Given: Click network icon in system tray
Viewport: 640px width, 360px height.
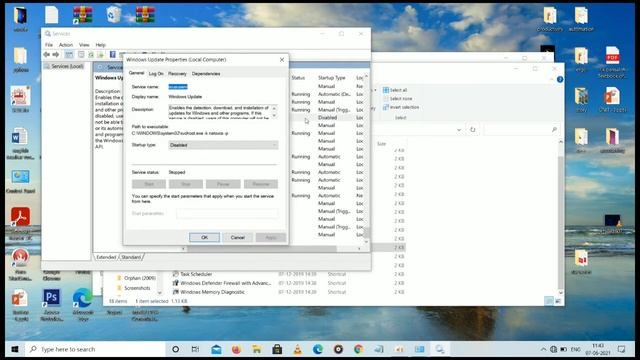Looking at the screenshot, I should (553, 349).
